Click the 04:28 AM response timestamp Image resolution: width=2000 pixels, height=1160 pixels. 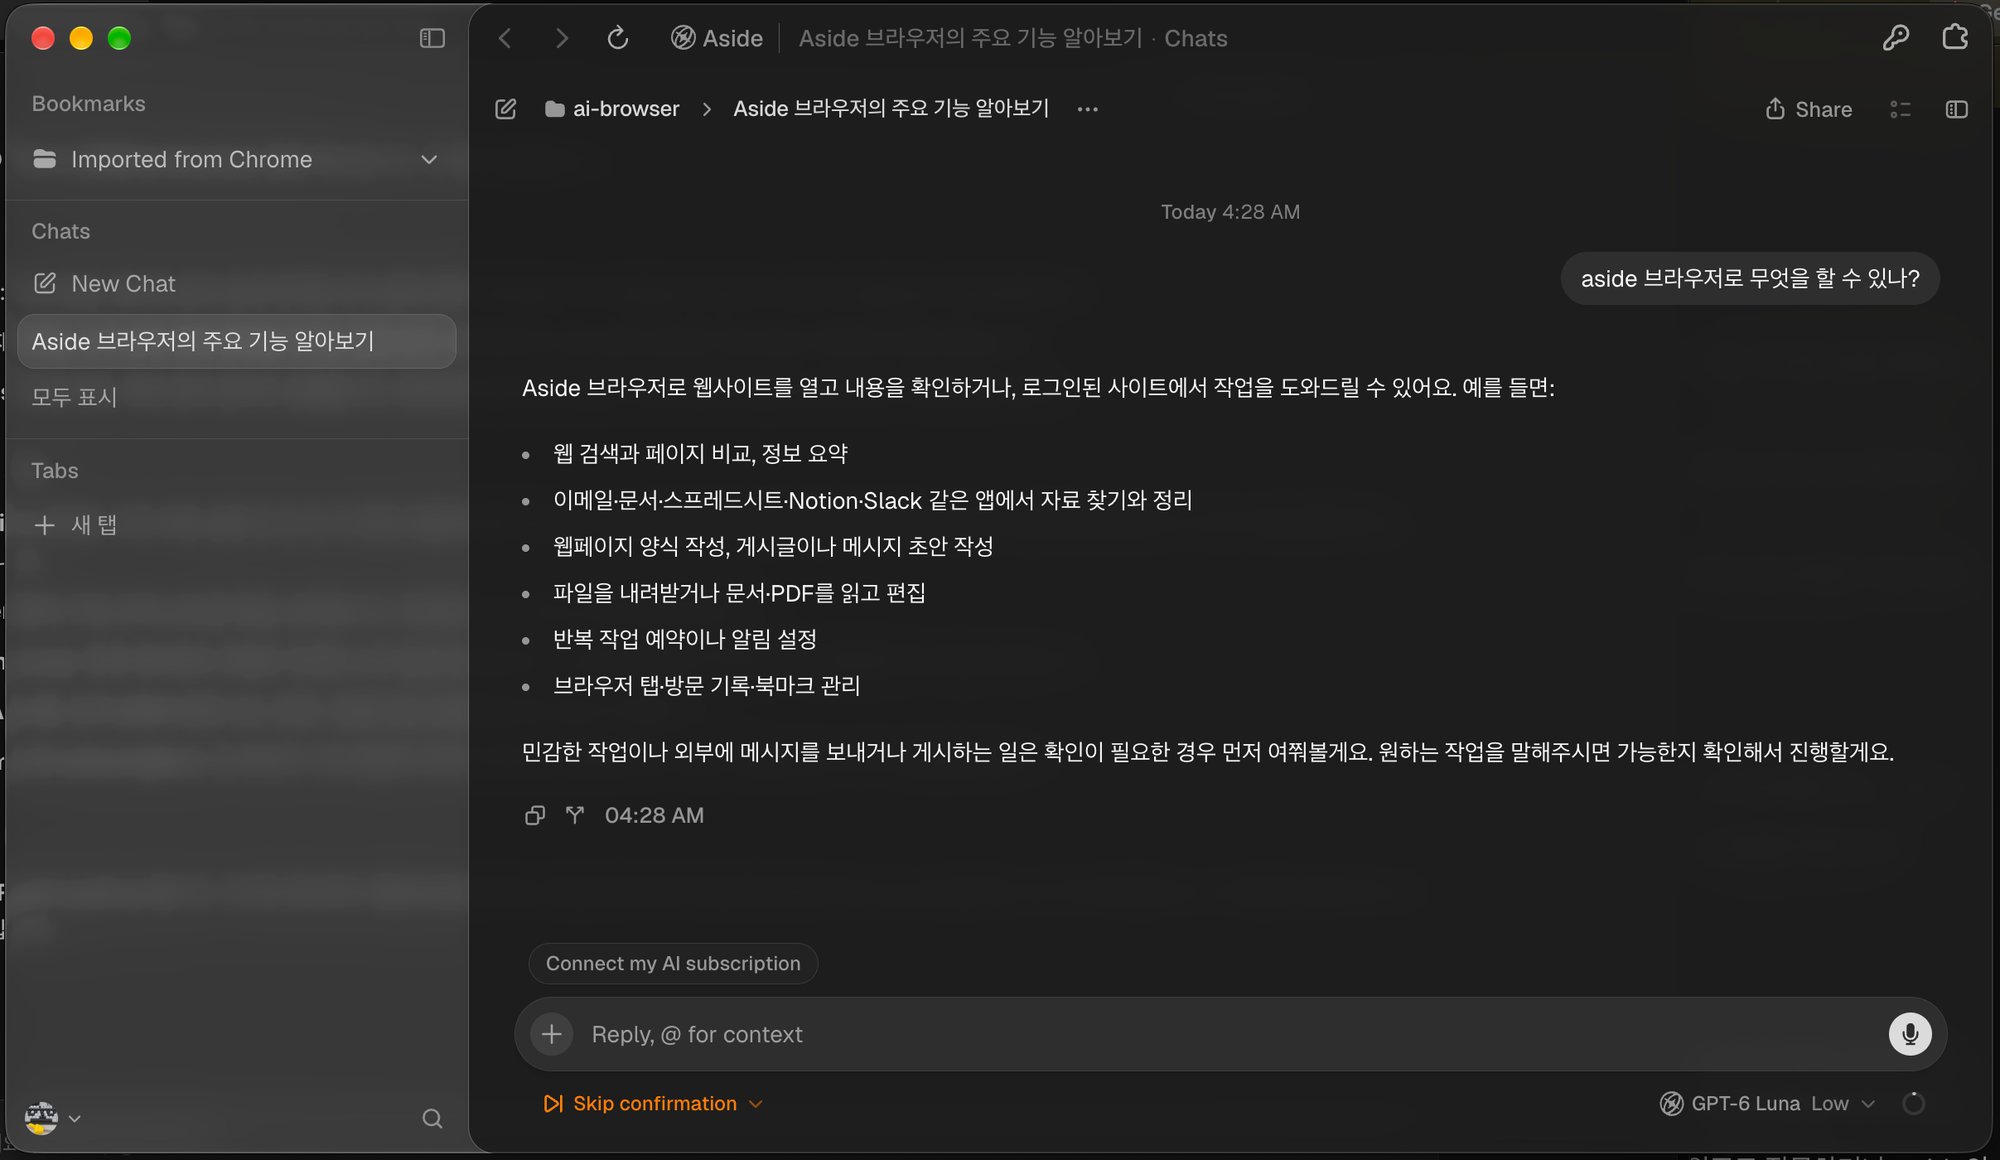coord(654,815)
